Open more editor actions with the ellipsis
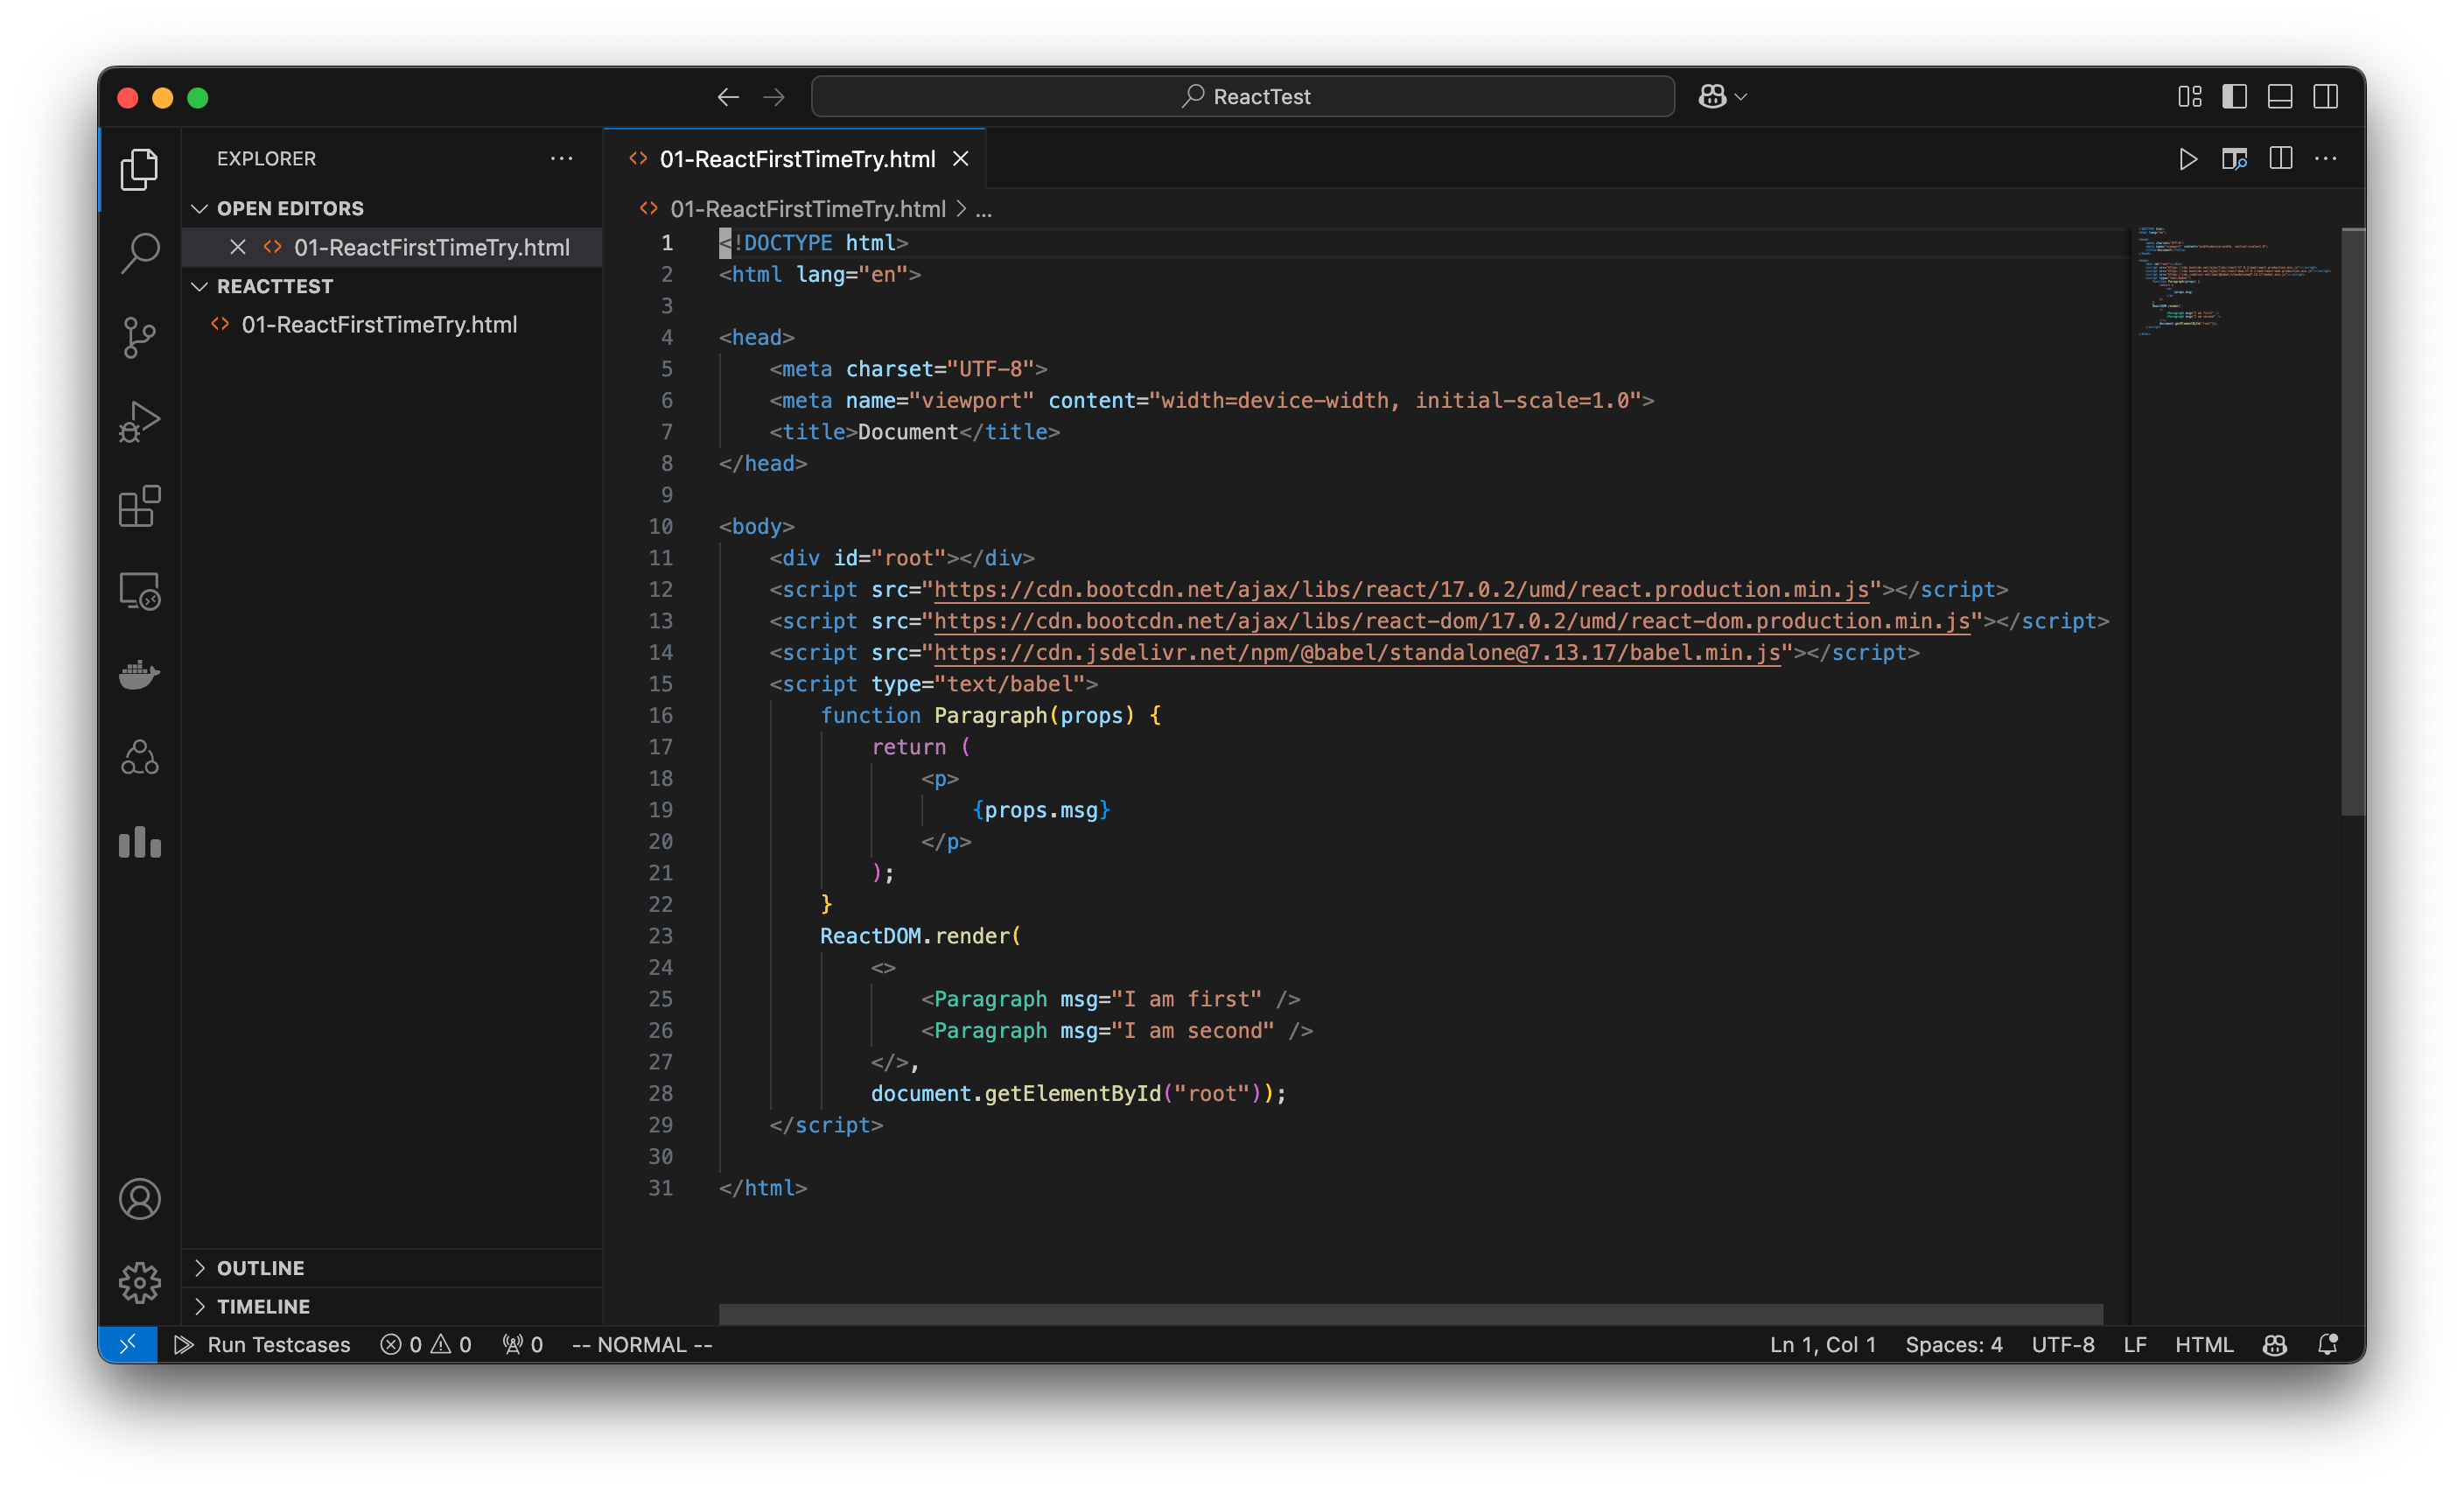This screenshot has width=2464, height=1493. pyautogui.click(x=2325, y=158)
